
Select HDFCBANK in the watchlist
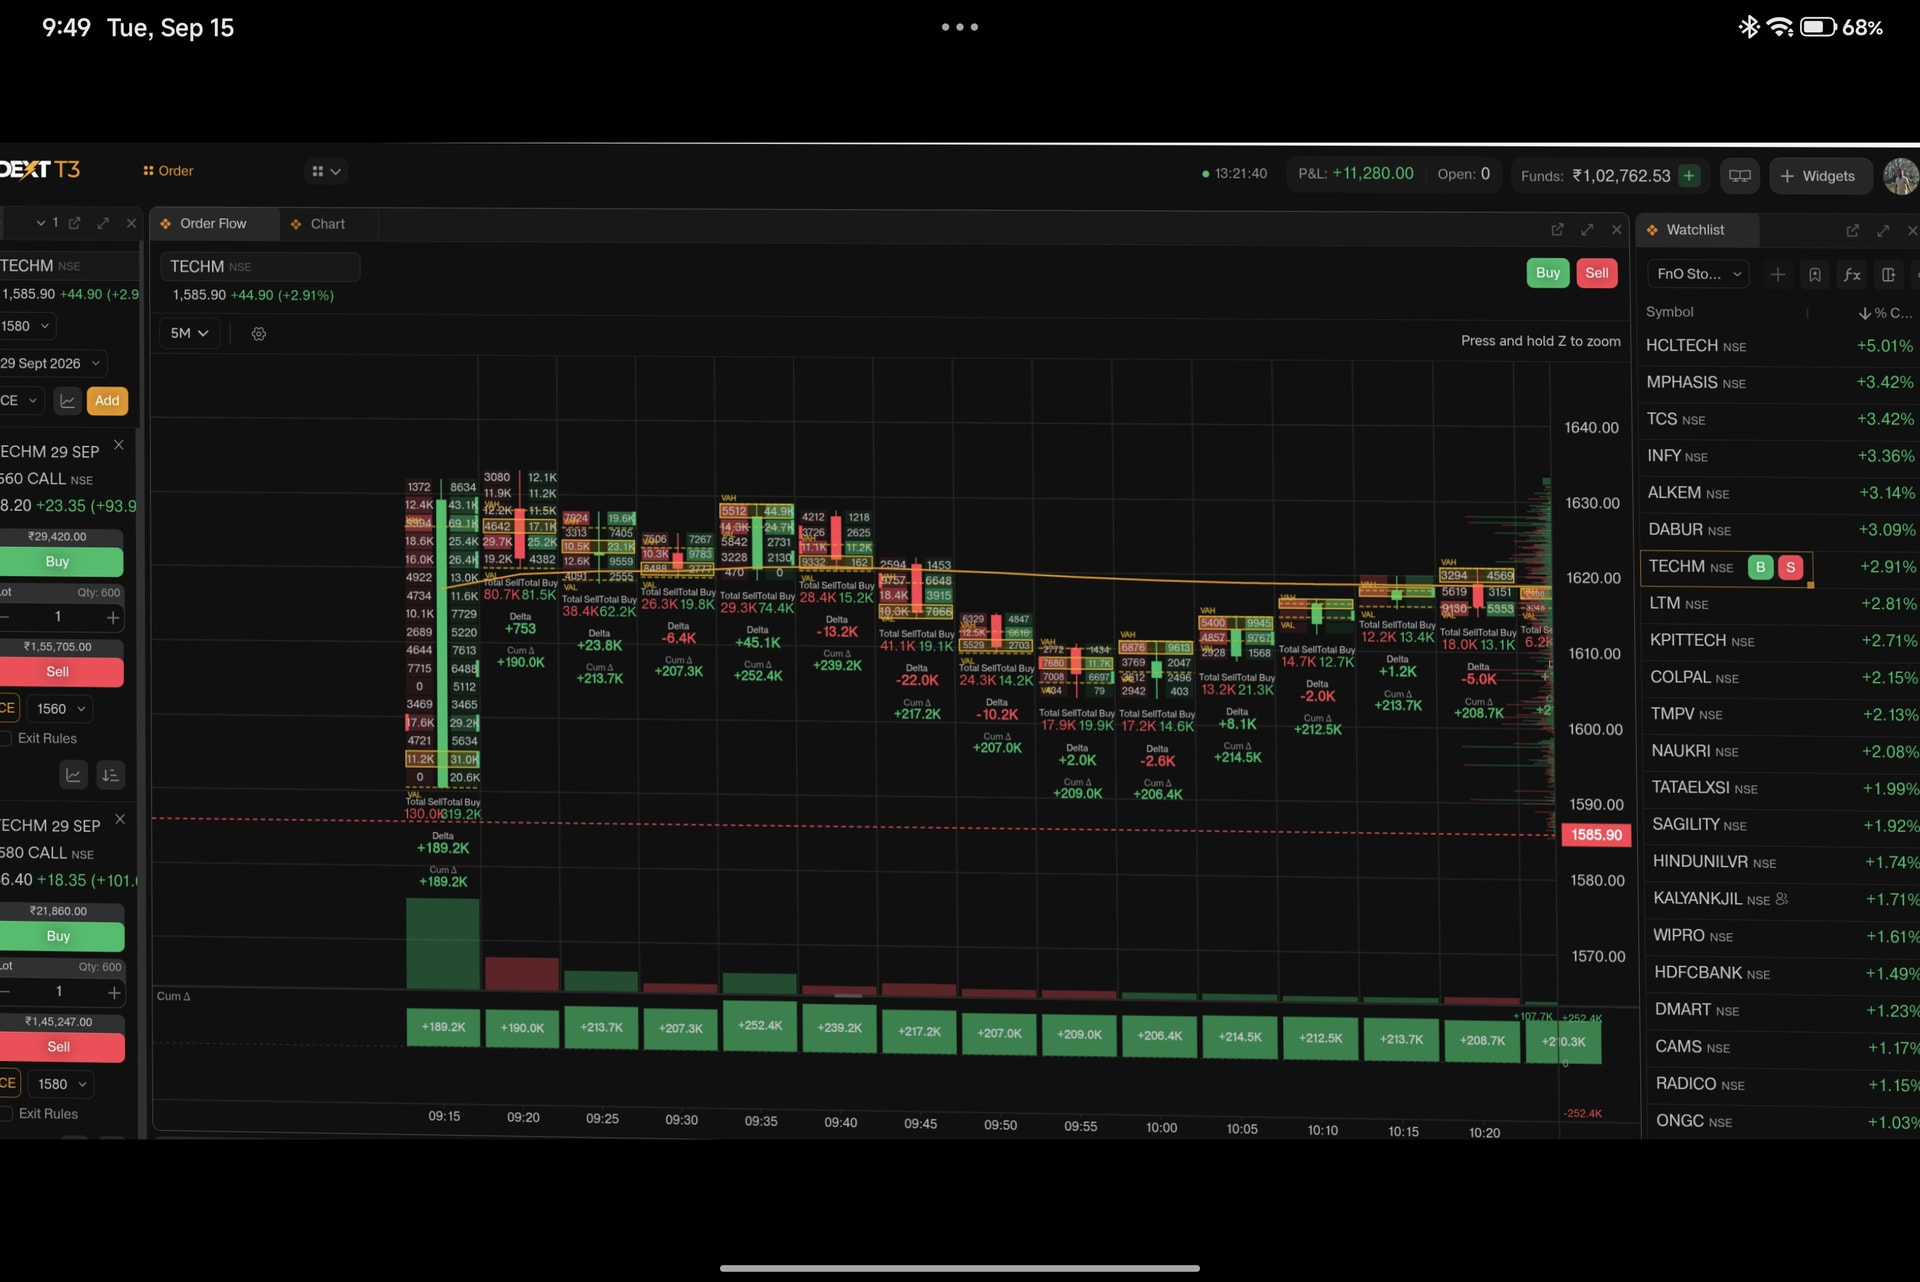click(x=1783, y=973)
